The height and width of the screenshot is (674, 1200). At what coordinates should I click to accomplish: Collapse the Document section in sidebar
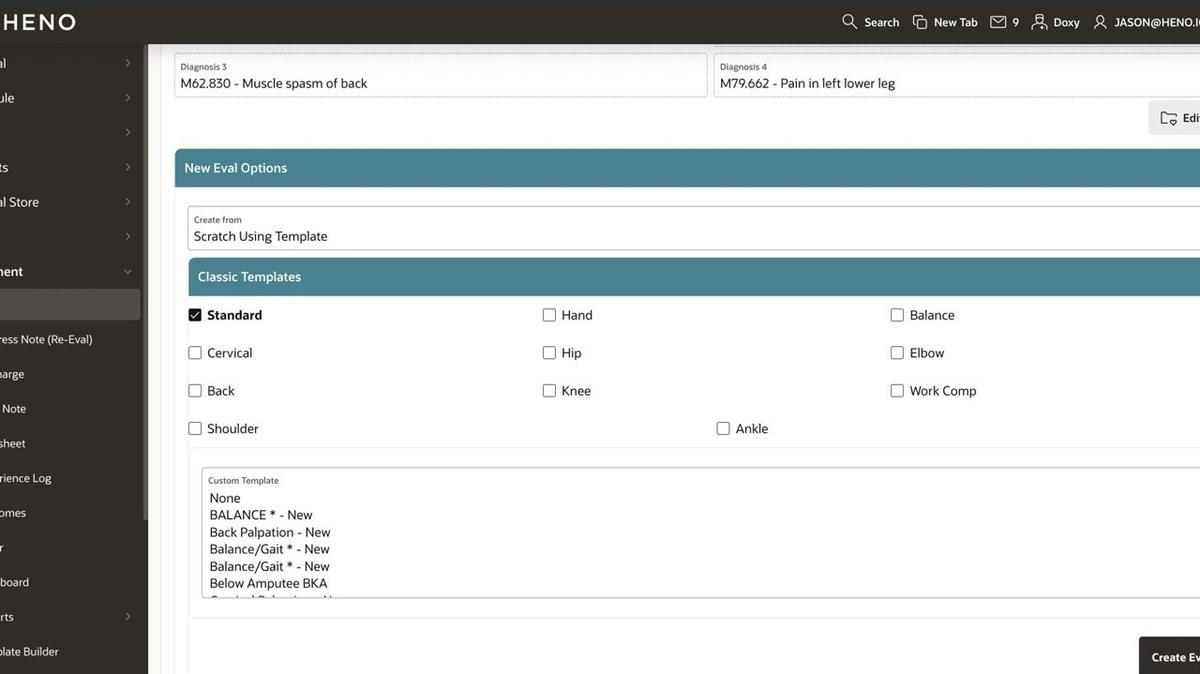(127, 271)
